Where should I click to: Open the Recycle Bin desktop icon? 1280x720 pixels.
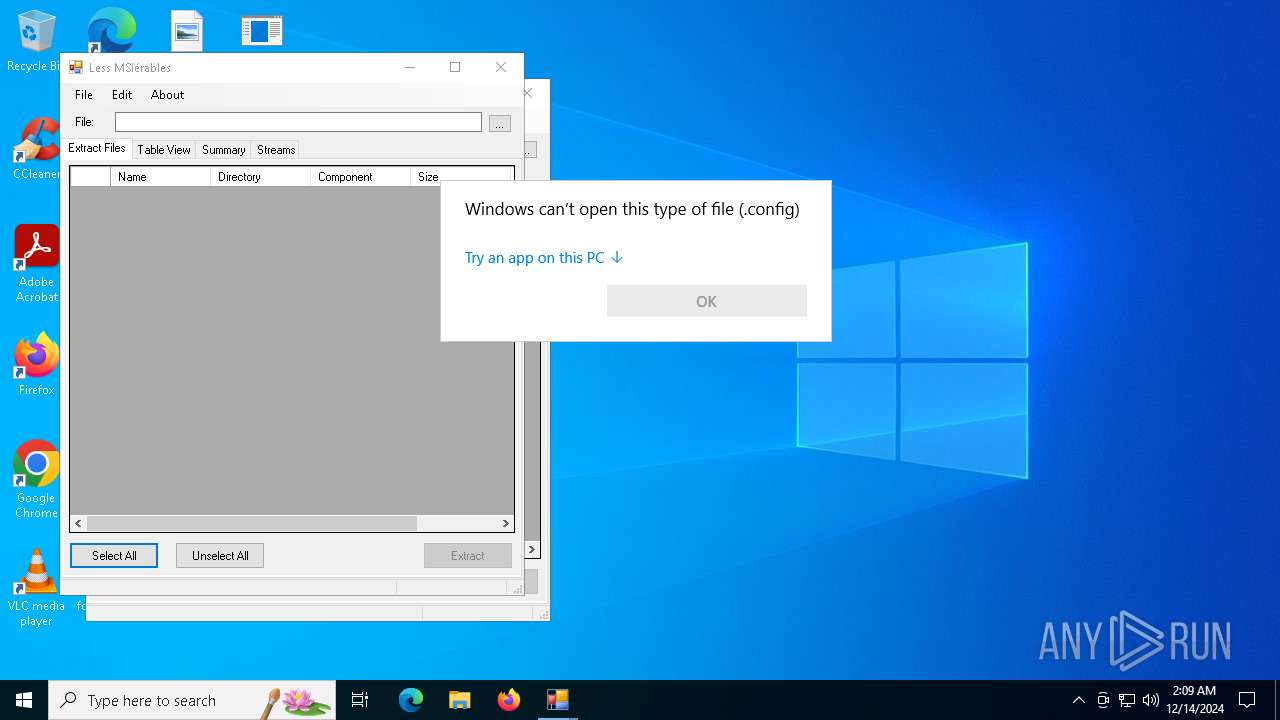(36, 42)
